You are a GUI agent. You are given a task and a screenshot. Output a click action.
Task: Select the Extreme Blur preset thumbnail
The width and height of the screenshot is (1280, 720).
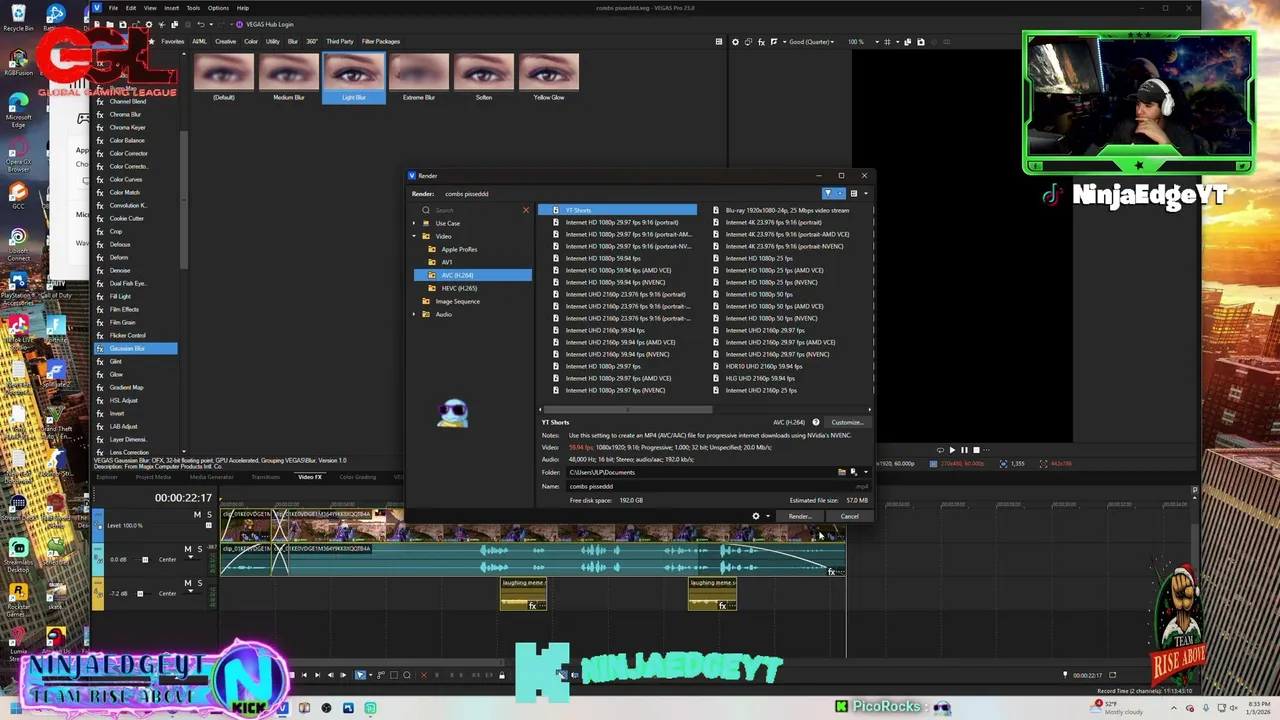click(419, 78)
